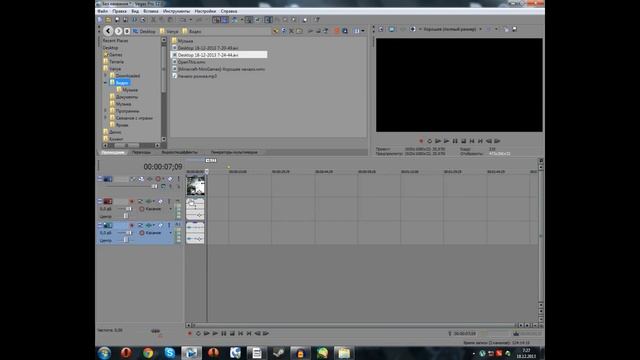Open Skype from the taskbar

pos(170,353)
